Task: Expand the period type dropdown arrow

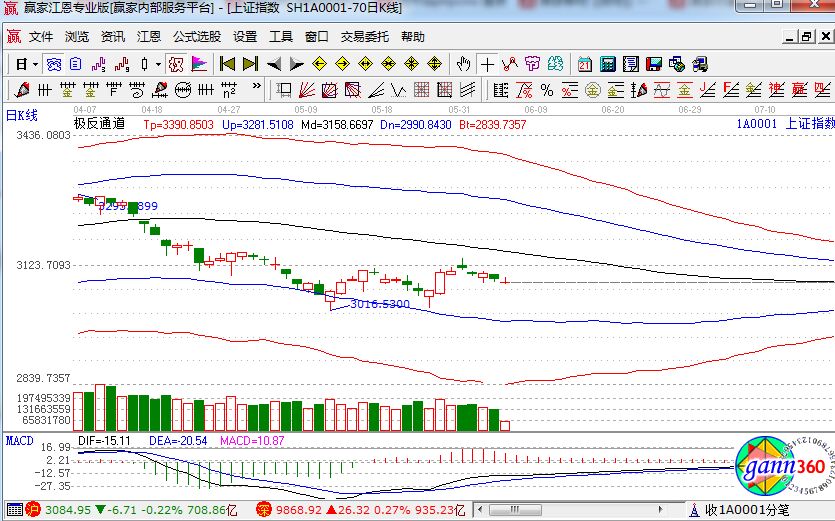Action: 34,64
